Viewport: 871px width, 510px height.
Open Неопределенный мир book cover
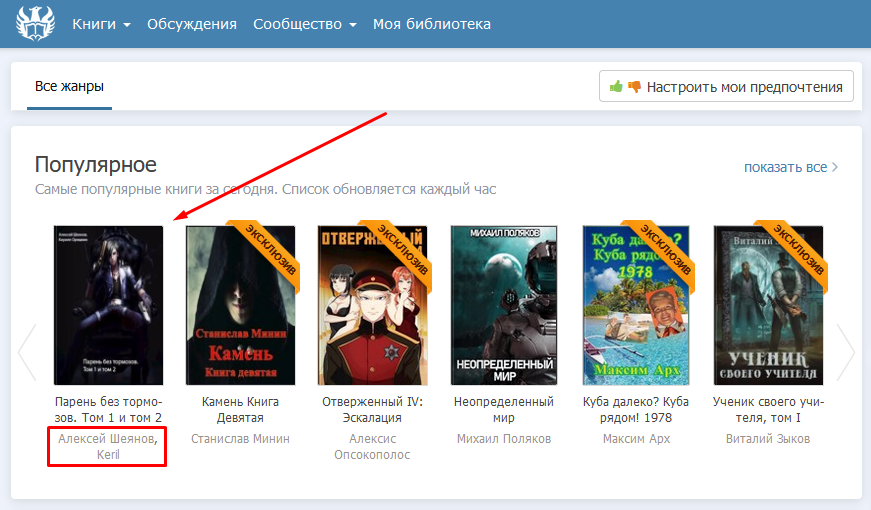point(504,304)
